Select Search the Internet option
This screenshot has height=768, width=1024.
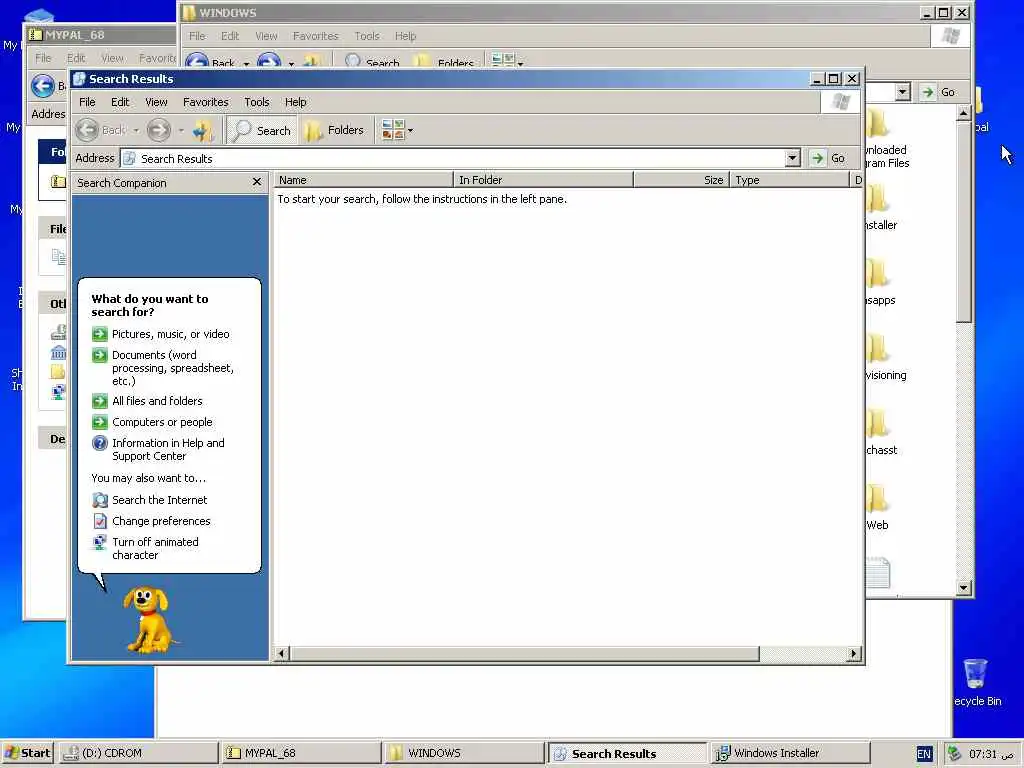pos(159,500)
